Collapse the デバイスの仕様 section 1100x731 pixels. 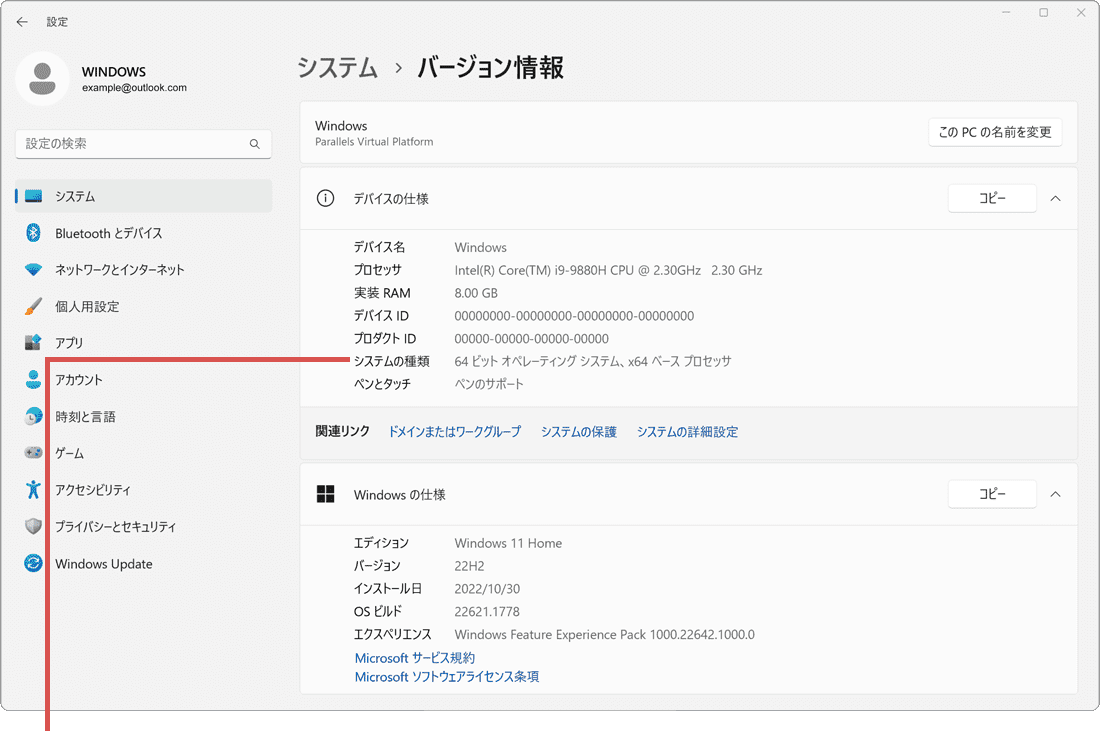[1055, 198]
